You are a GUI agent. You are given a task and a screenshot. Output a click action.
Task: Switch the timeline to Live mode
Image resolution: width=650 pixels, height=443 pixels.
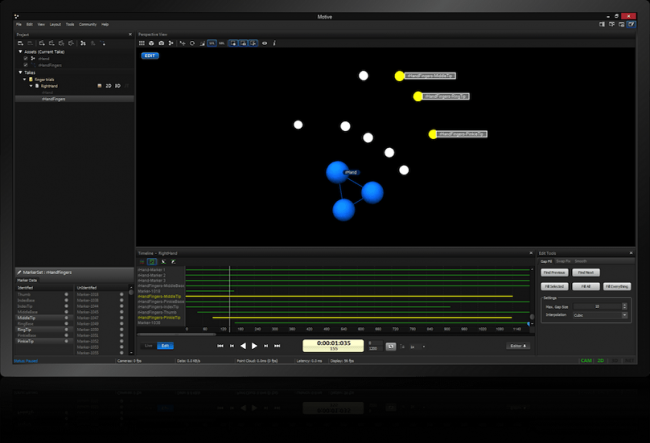[x=149, y=346]
